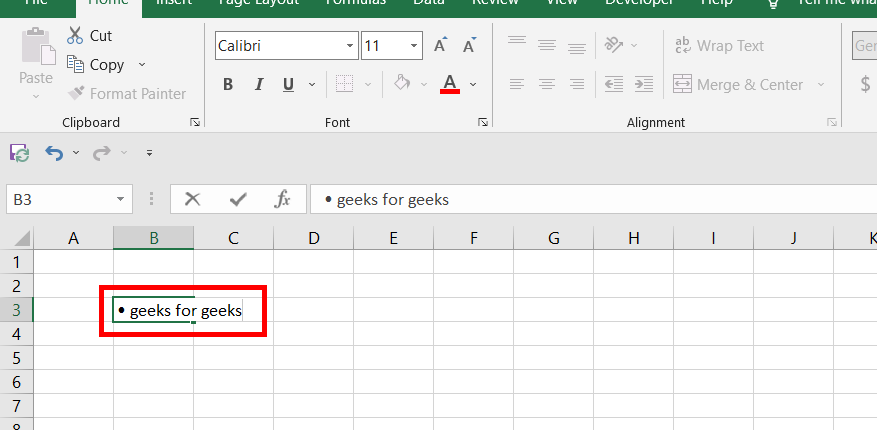Image resolution: width=877 pixels, height=430 pixels.
Task: Toggle Italic formatting
Action: click(258, 84)
